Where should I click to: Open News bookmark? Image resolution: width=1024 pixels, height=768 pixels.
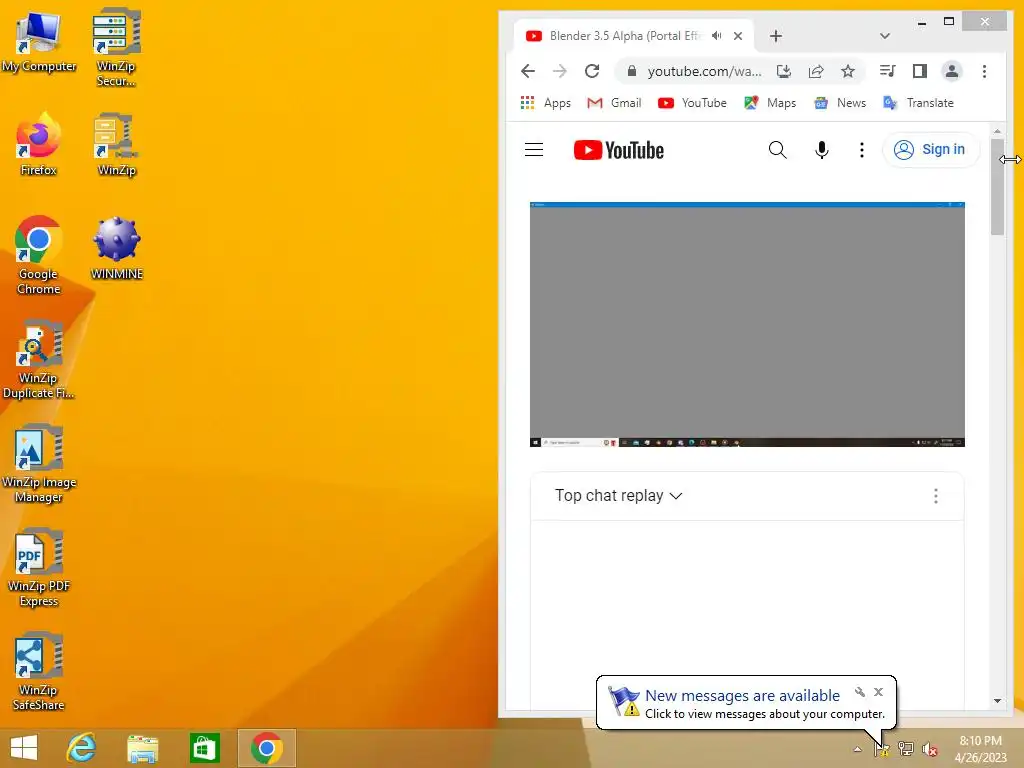840,103
